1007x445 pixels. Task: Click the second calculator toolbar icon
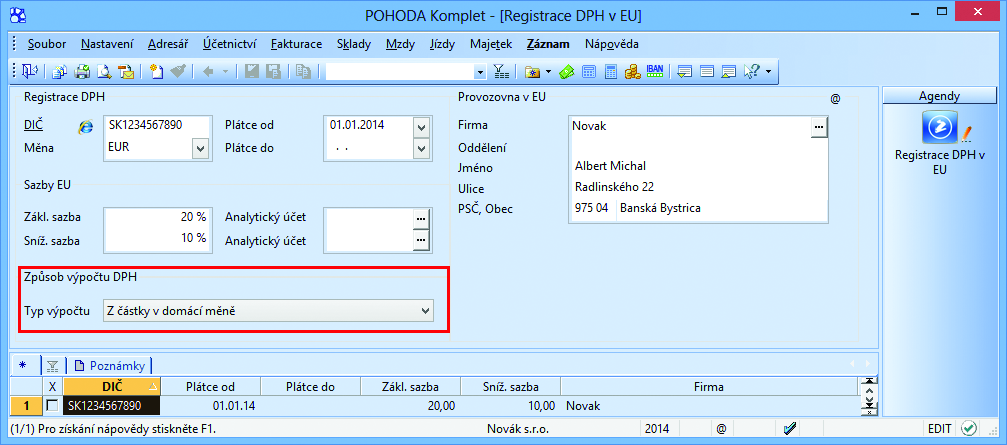tap(610, 71)
